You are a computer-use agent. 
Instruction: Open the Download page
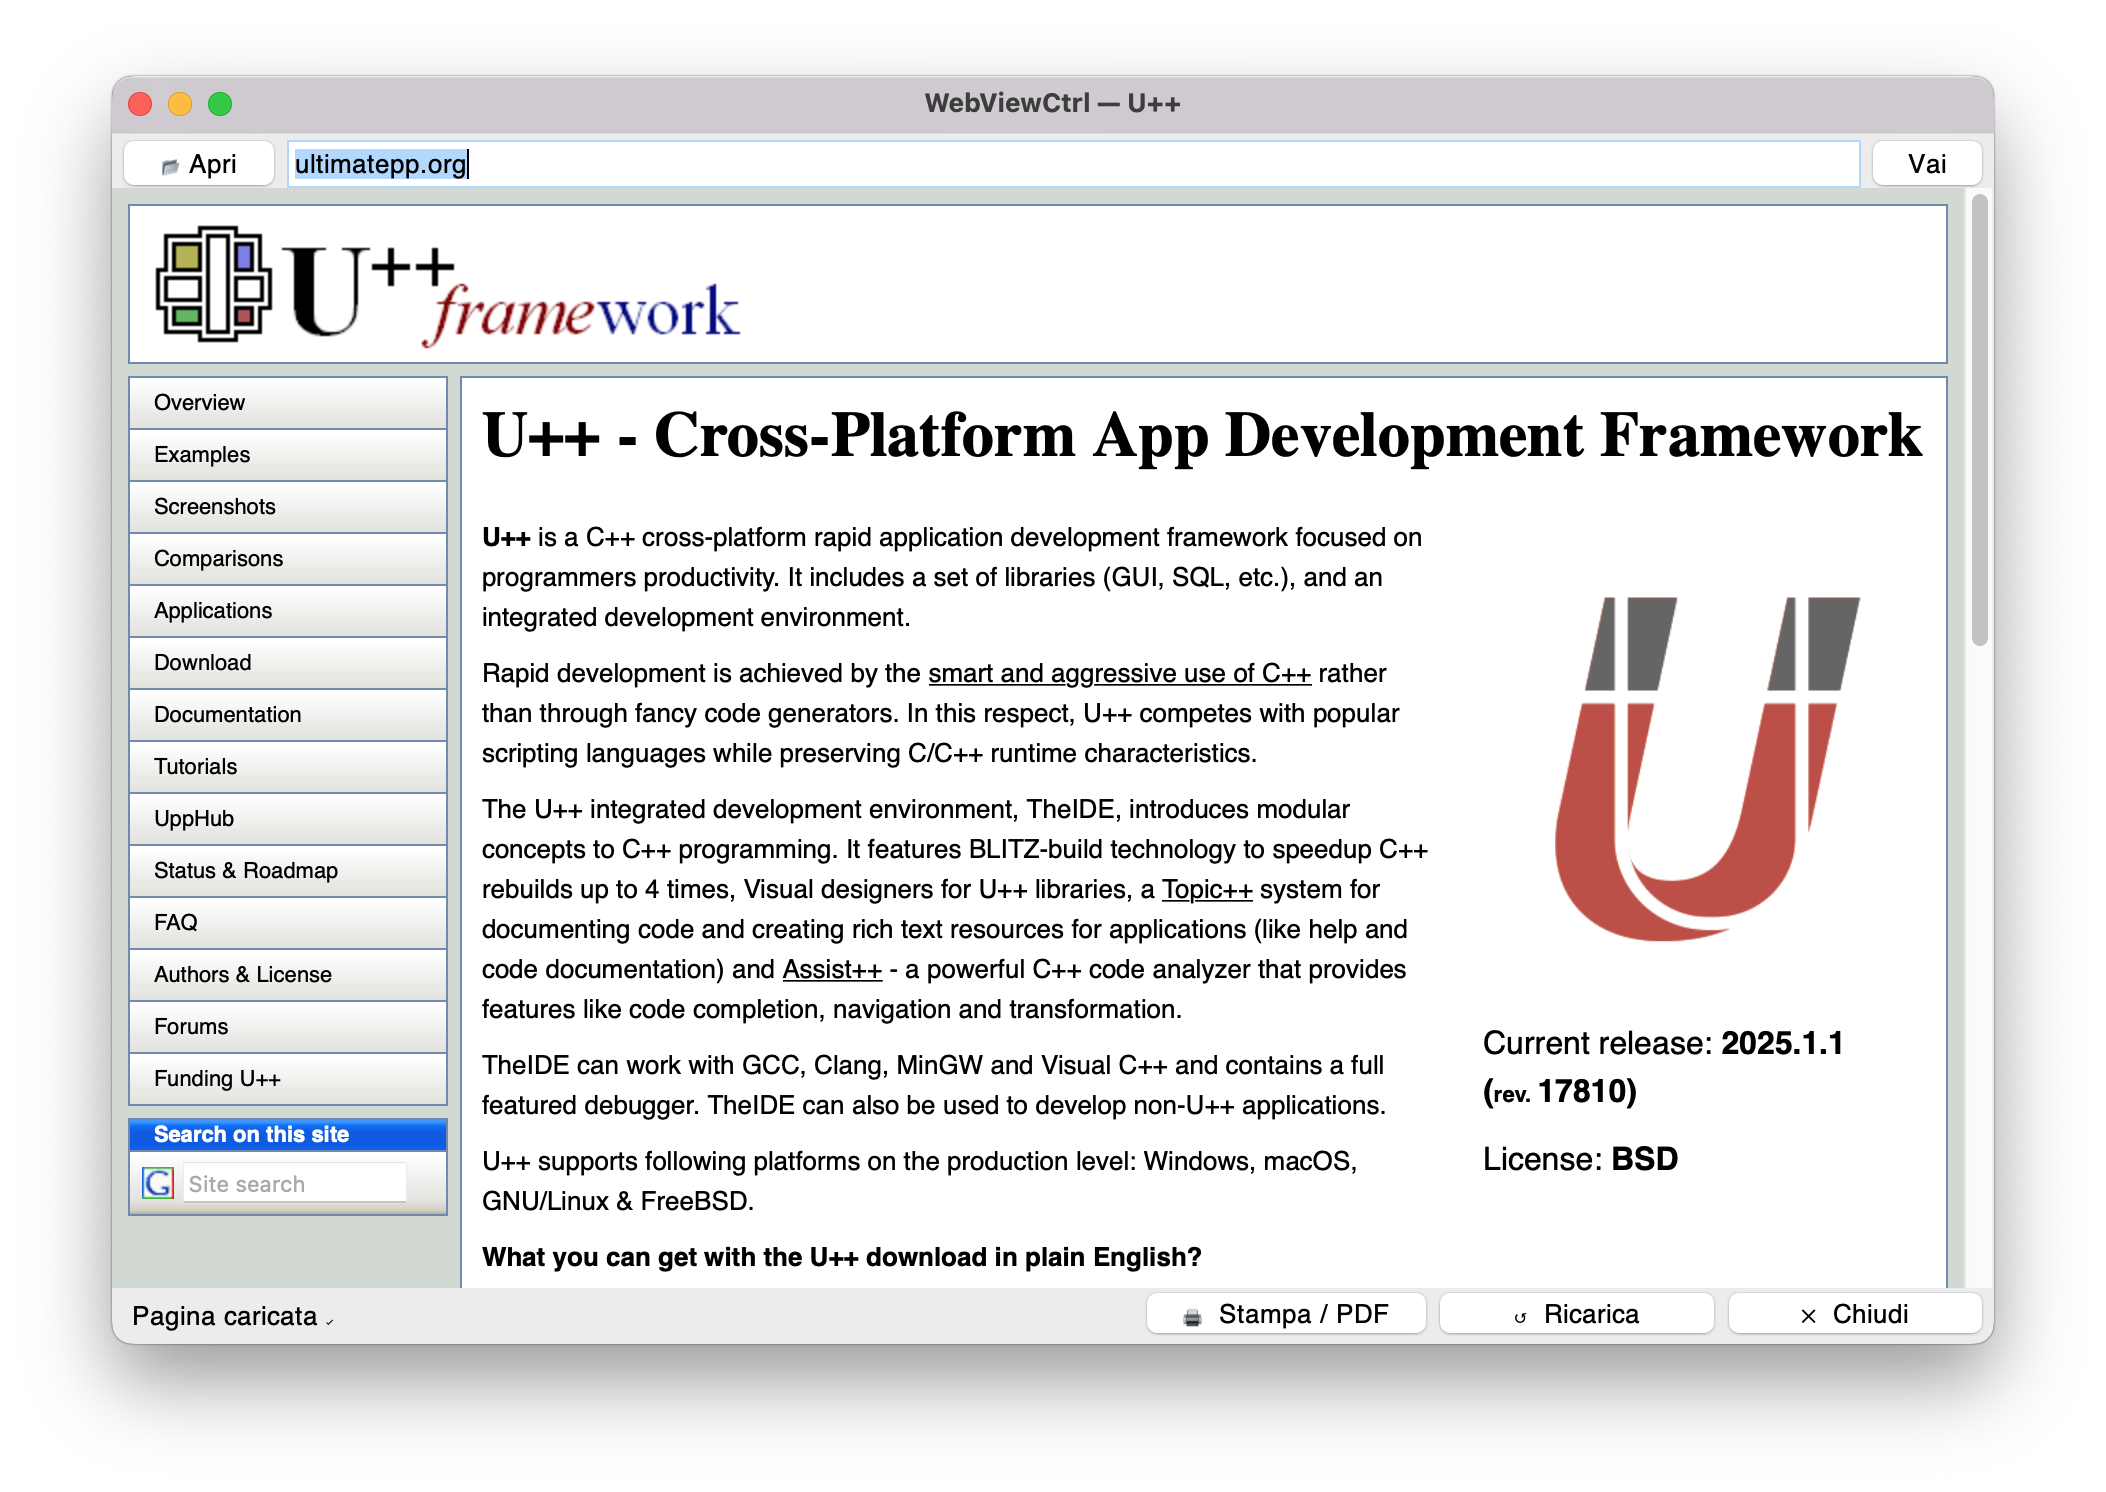pyautogui.click(x=288, y=662)
